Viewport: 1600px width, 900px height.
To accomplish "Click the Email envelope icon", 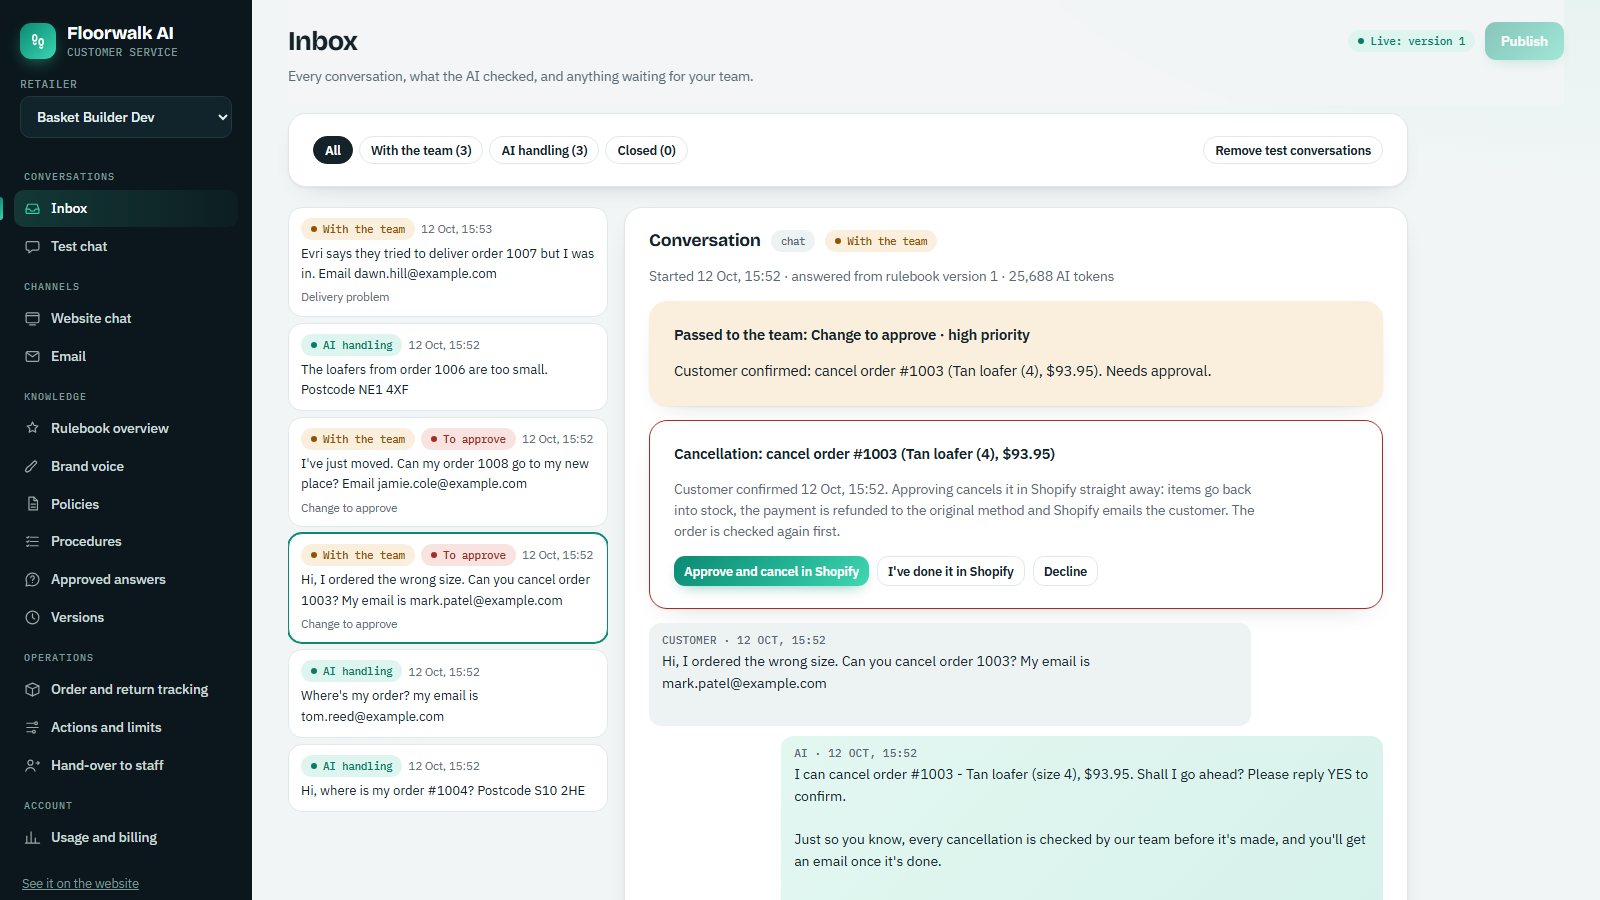I will 32,357.
